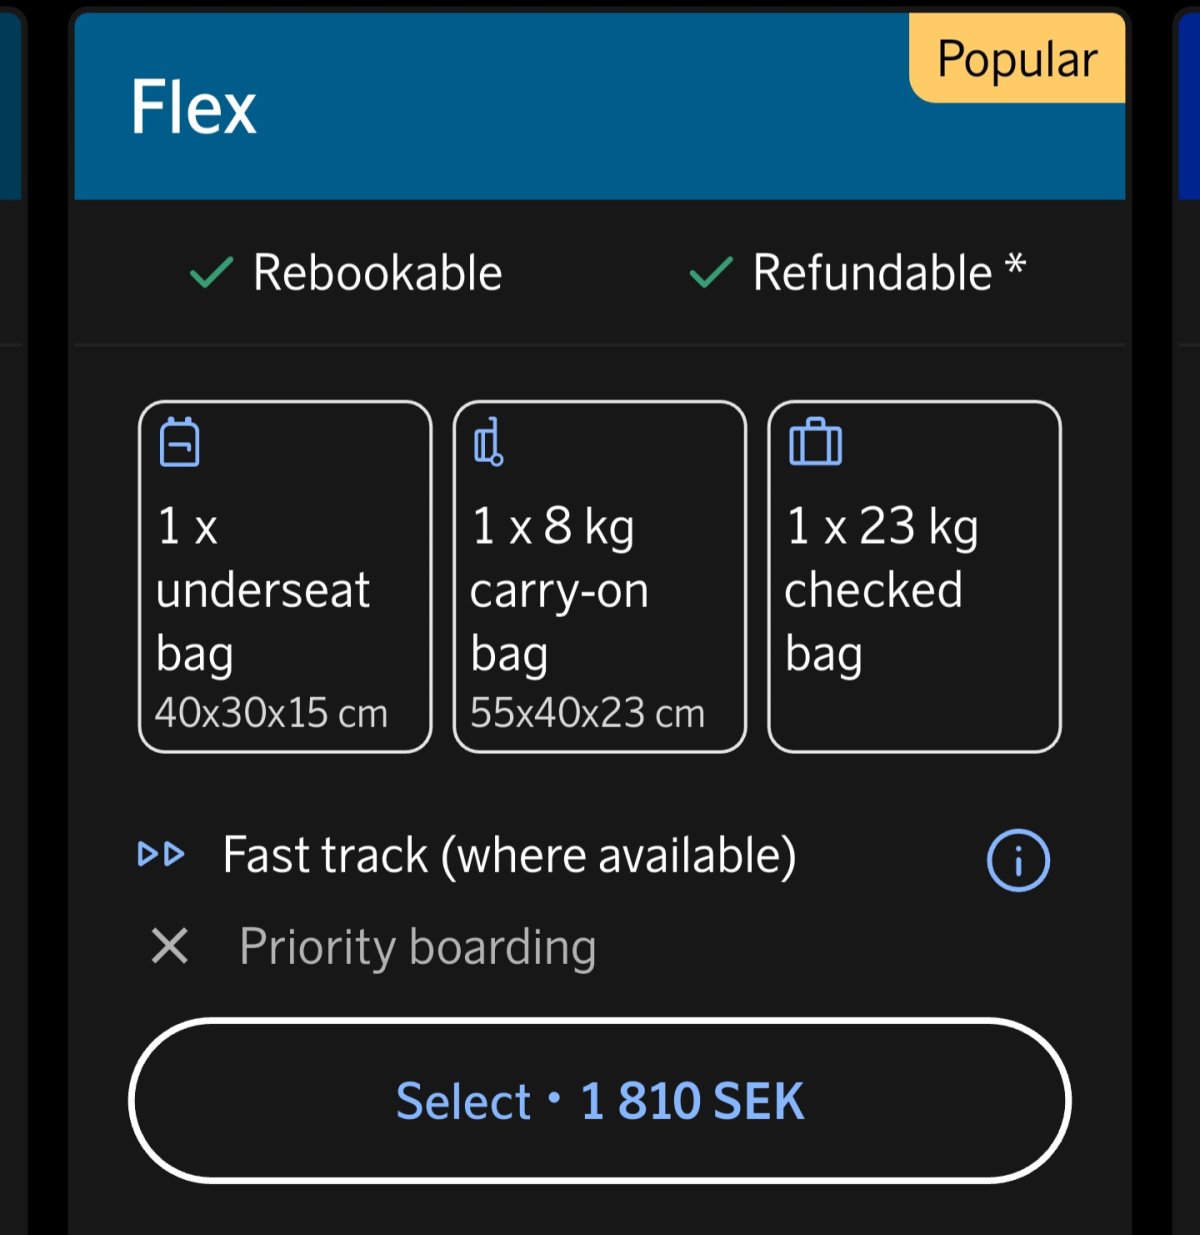Click the green checkmark beside Refundable

711,271
